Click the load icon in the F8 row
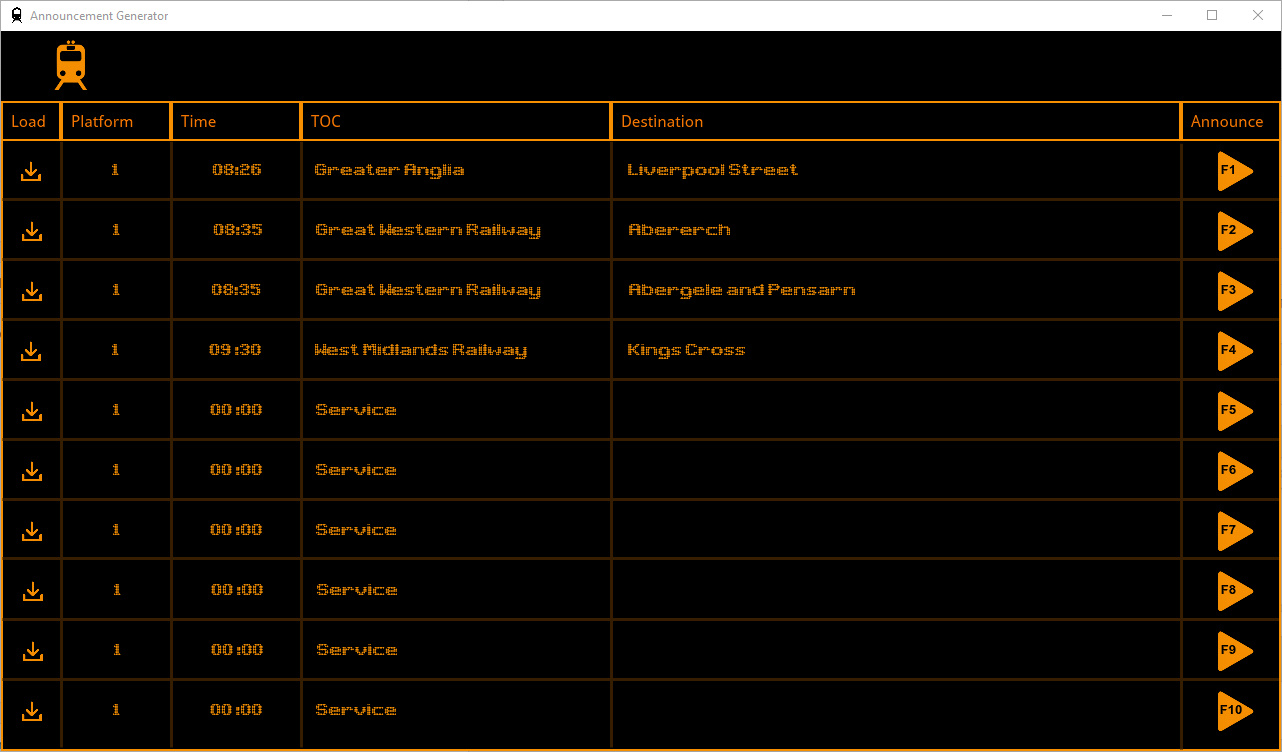The height and width of the screenshot is (752, 1282). (x=32, y=592)
